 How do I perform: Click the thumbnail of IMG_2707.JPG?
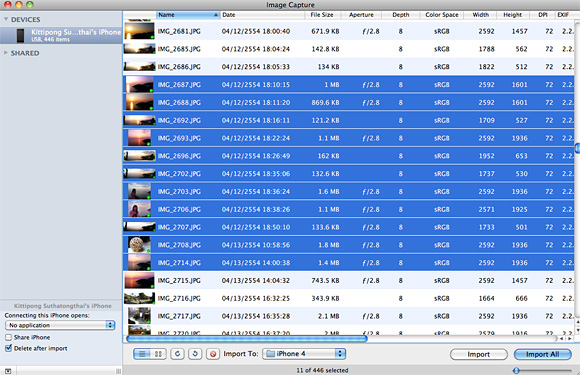139,227
